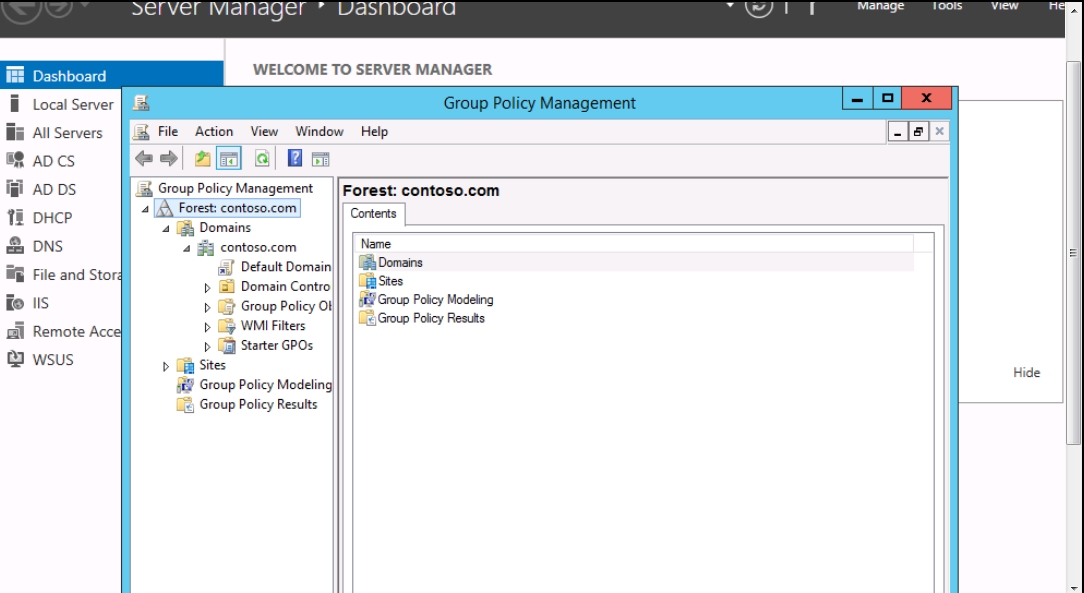Click Domains text in Contents list

(400, 263)
